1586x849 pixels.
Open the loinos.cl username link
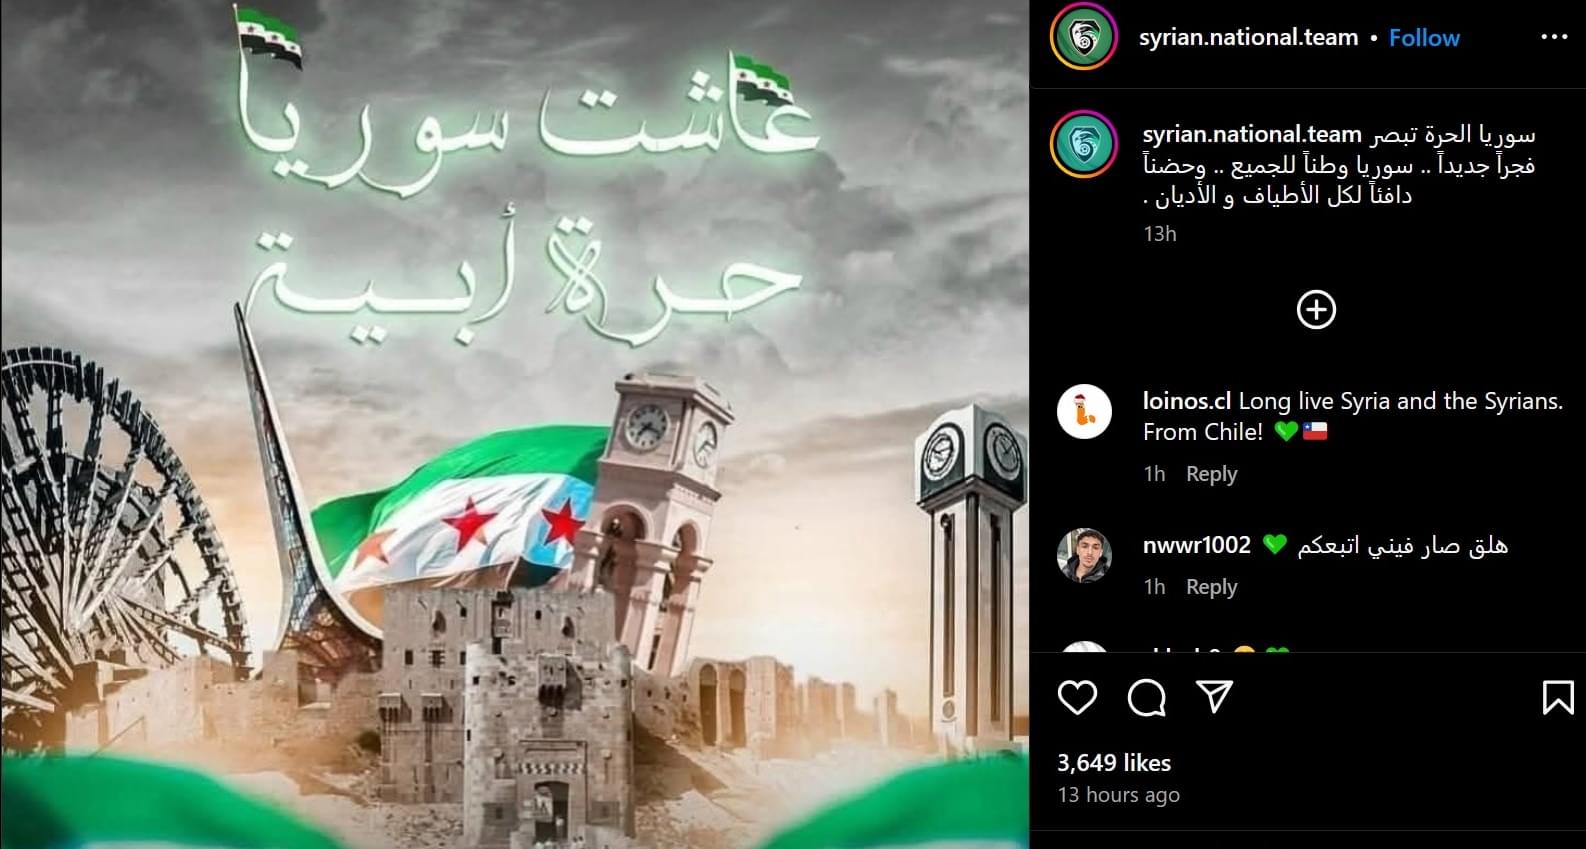coord(1187,401)
